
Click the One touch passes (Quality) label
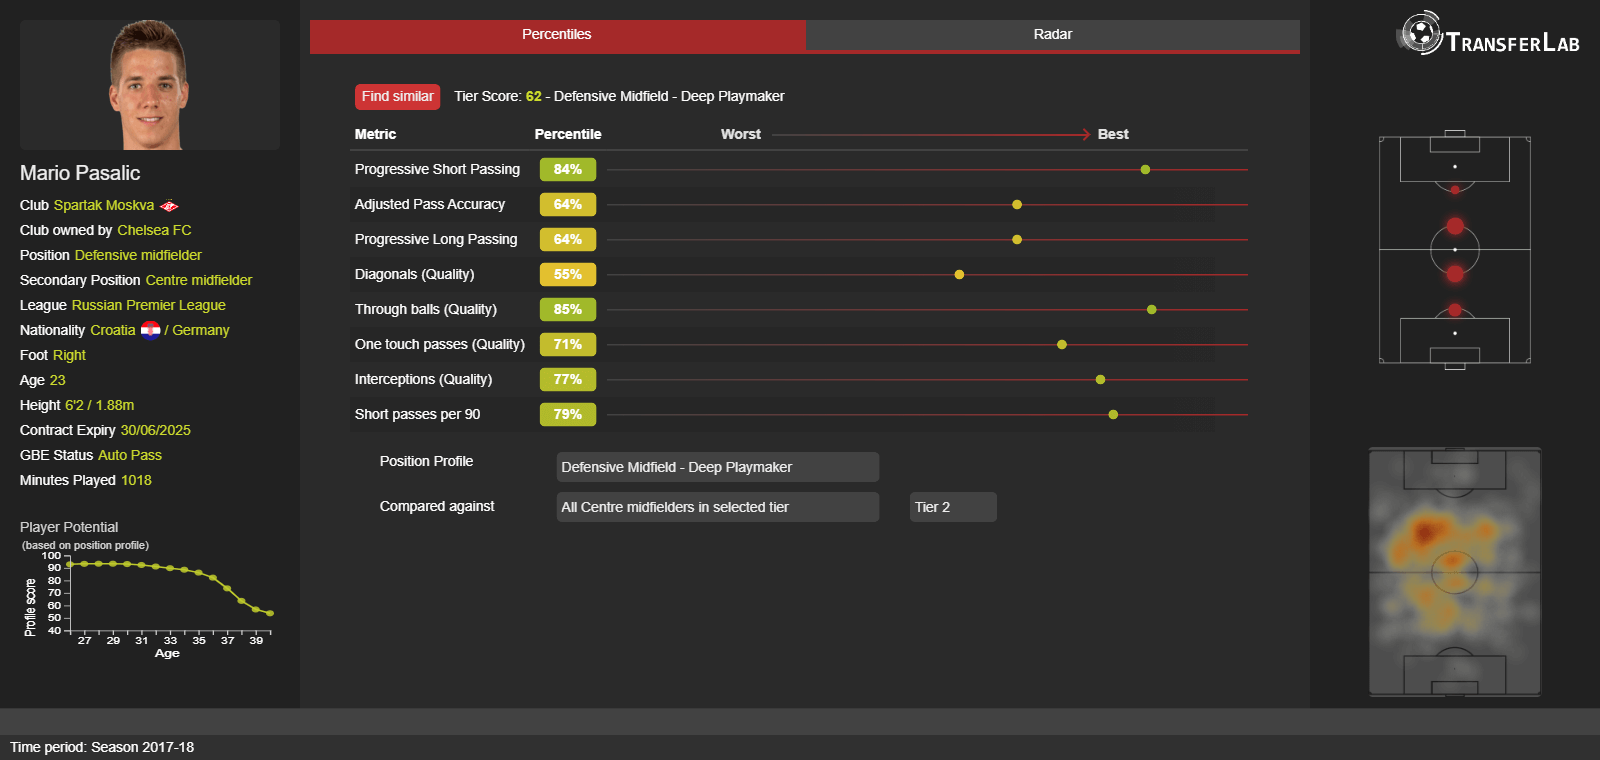pos(440,344)
